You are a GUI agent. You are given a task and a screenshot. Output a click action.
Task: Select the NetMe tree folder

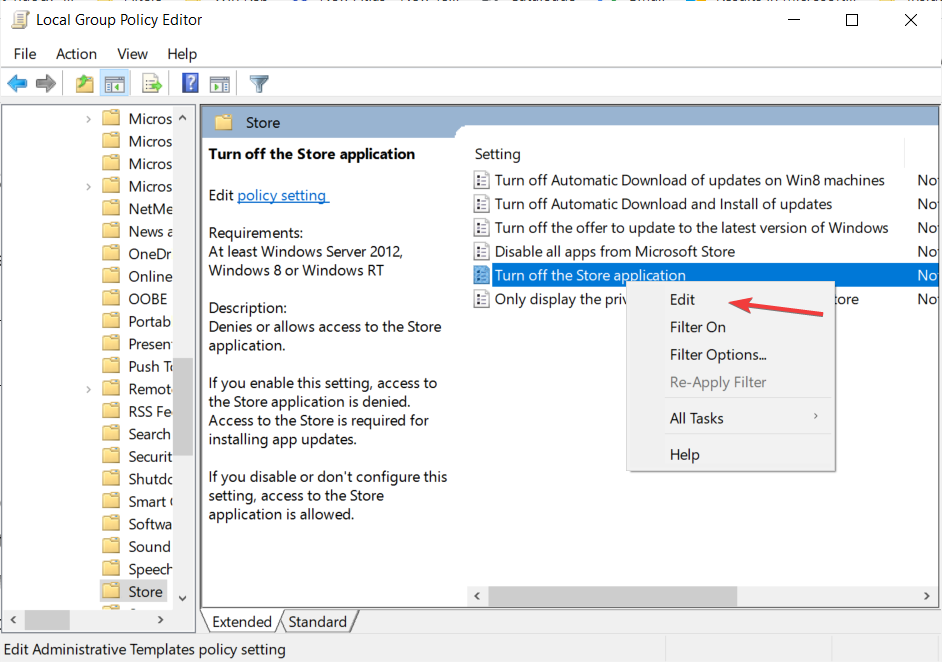tap(150, 209)
